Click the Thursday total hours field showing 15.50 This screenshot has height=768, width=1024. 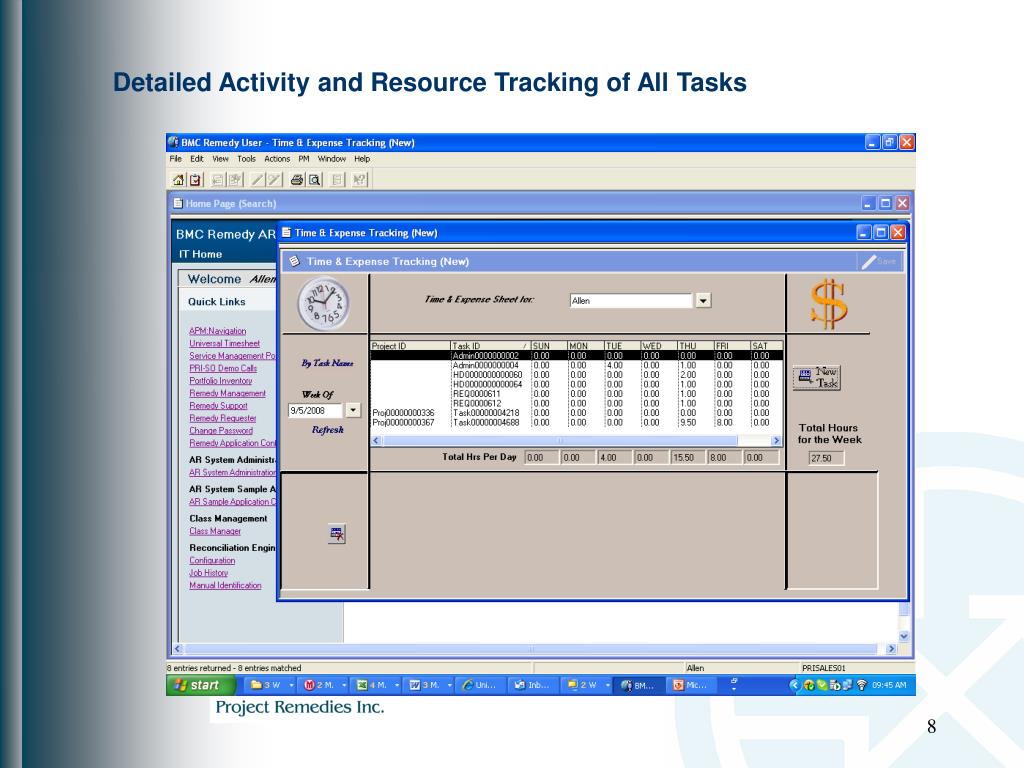(688, 457)
